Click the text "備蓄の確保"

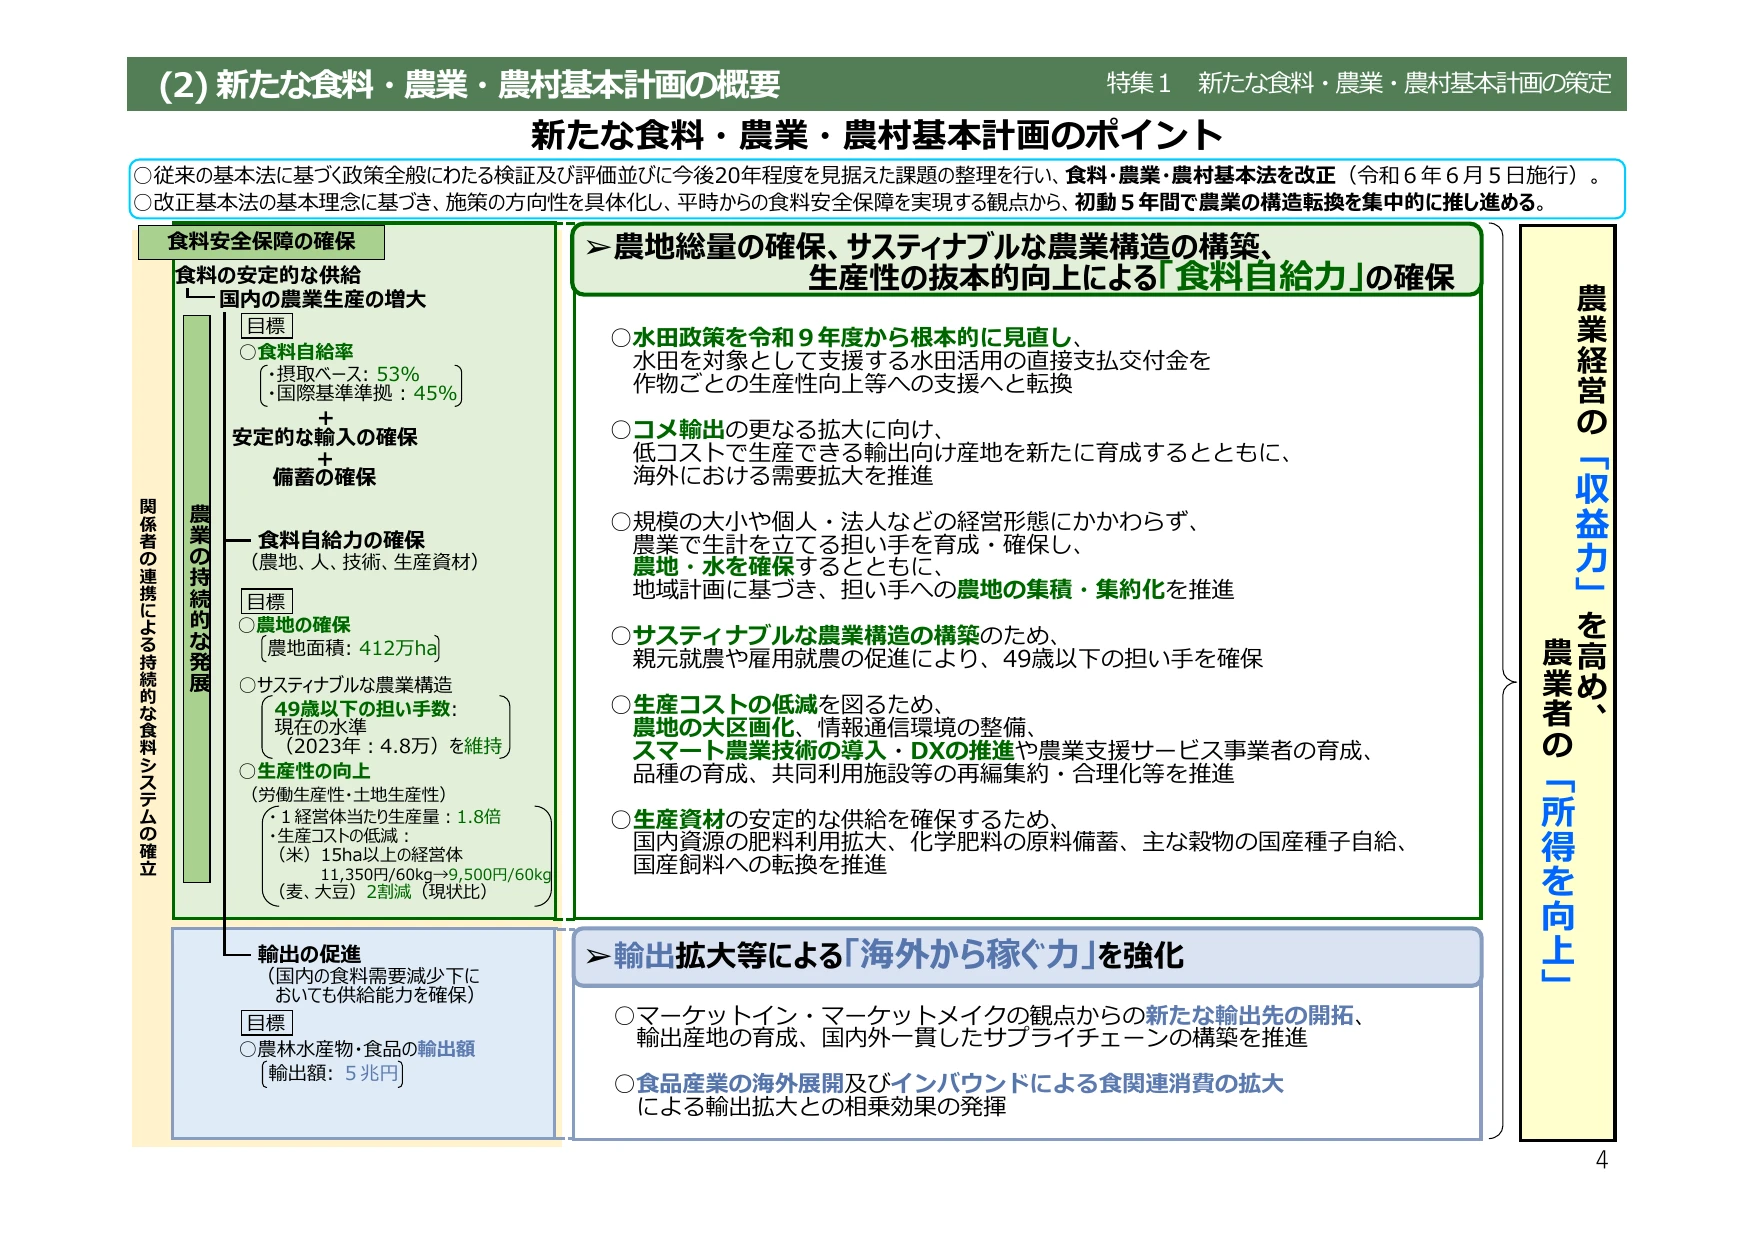(324, 477)
